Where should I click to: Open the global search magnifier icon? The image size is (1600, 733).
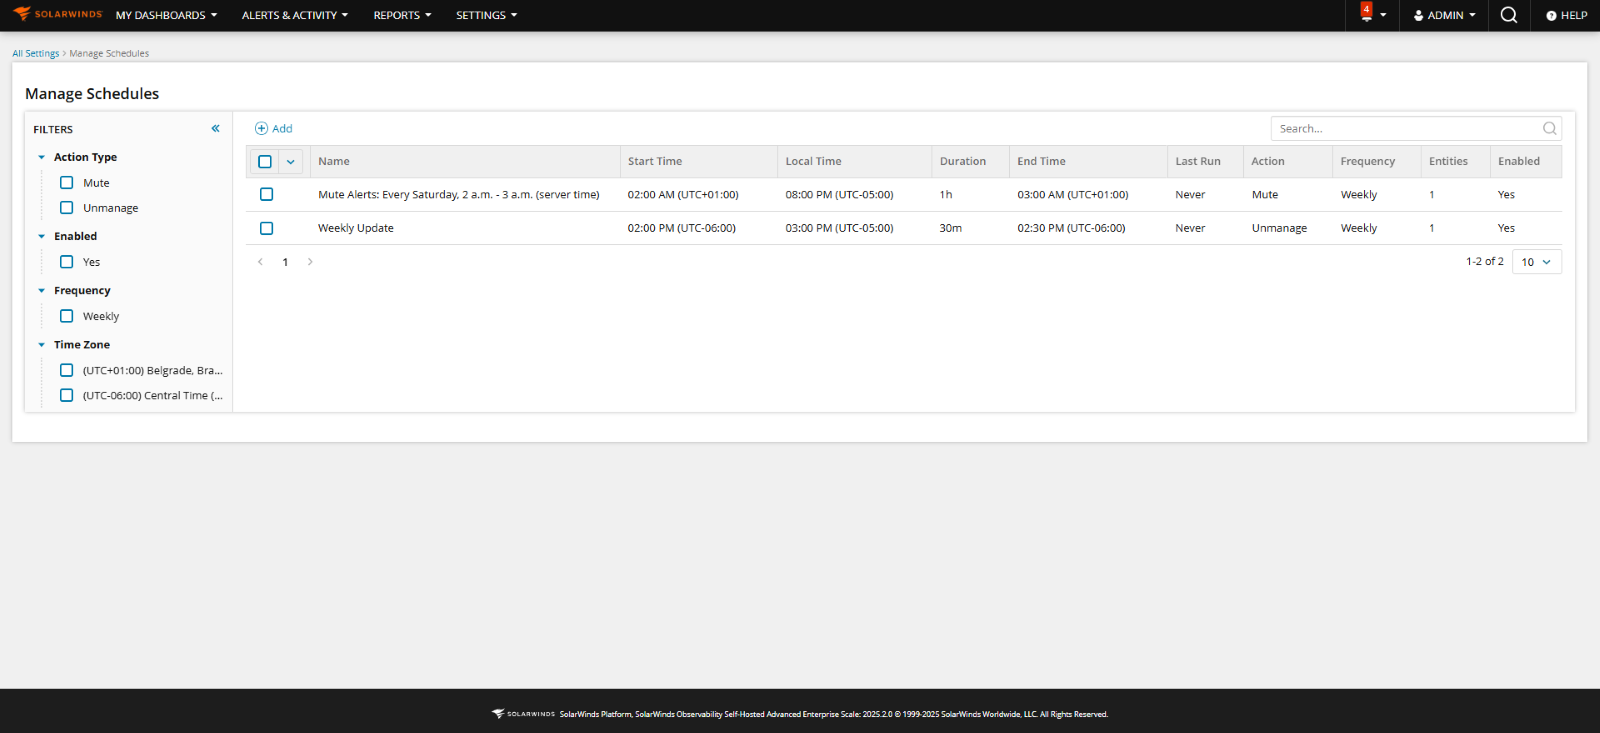pos(1509,15)
